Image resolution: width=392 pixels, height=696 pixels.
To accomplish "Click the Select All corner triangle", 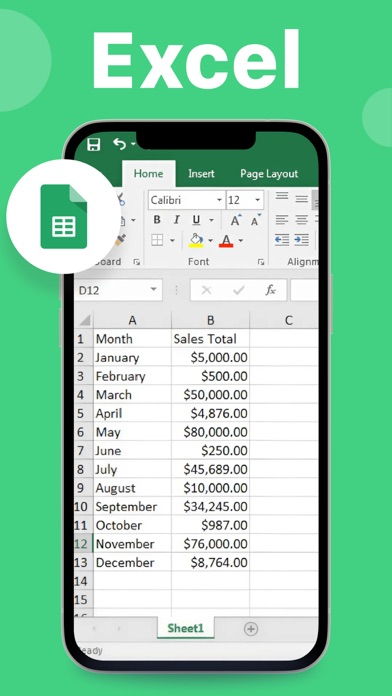I will 84,320.
